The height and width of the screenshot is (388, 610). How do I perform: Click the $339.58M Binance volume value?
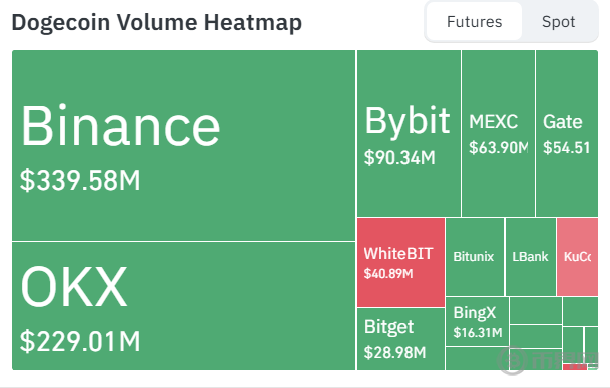point(80,180)
